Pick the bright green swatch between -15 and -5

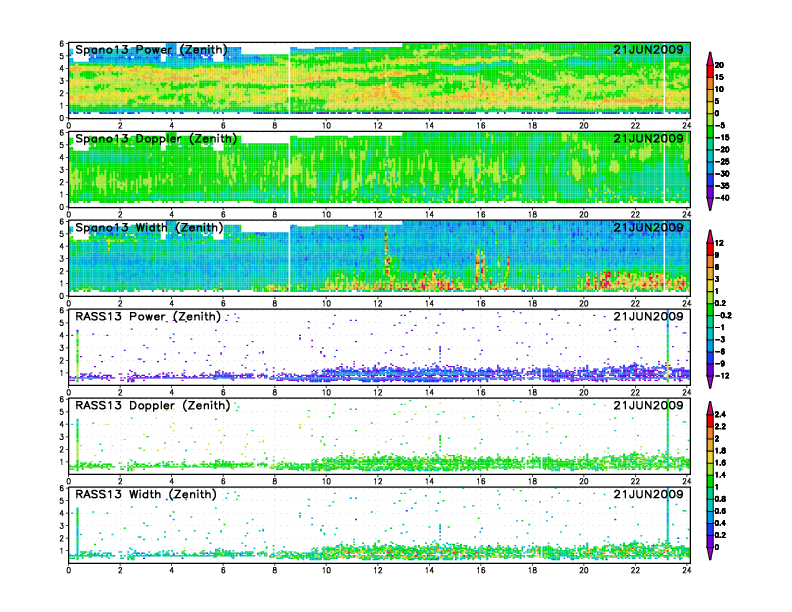tap(710, 131)
